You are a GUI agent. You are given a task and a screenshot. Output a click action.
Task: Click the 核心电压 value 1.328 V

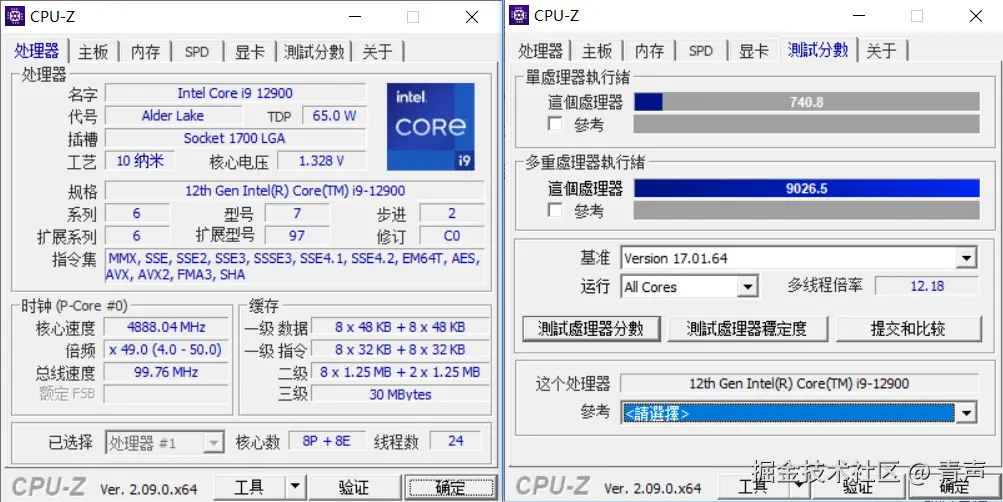click(322, 161)
